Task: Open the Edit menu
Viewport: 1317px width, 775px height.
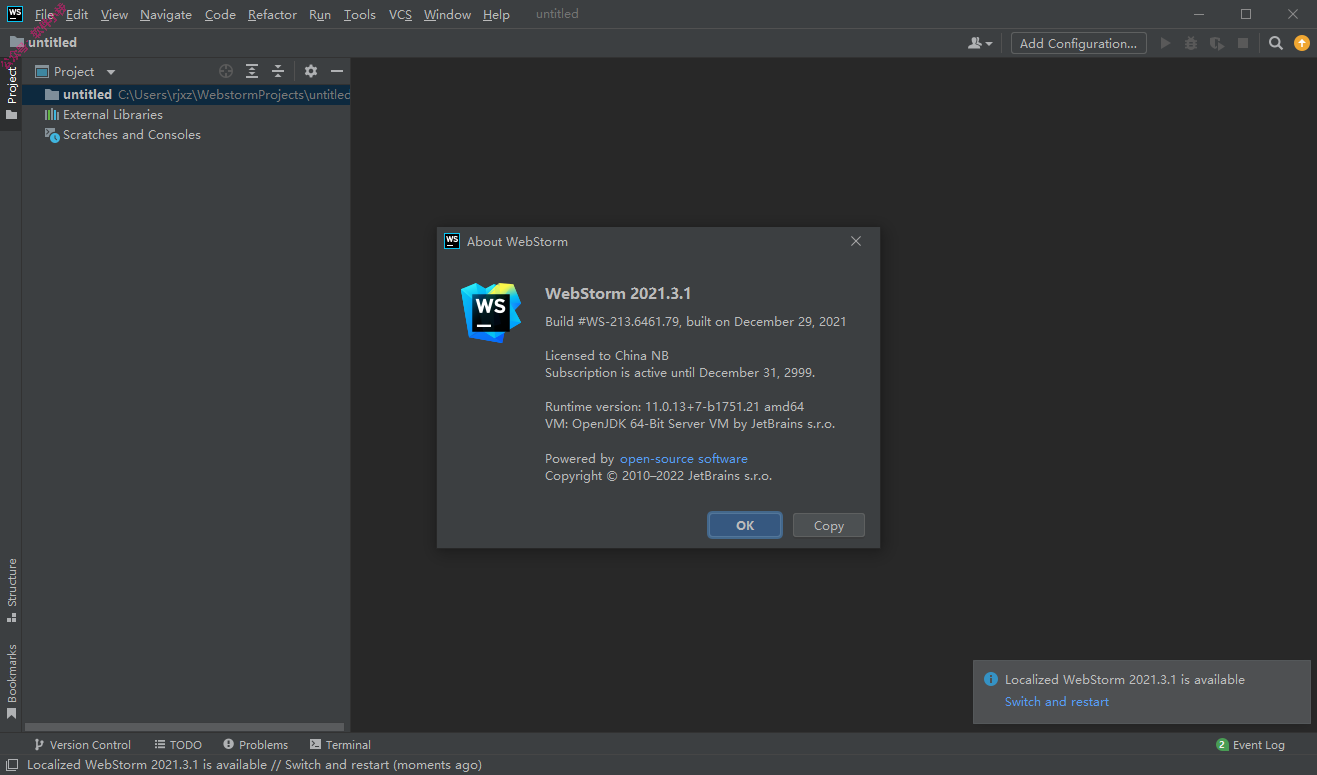Action: coord(77,14)
